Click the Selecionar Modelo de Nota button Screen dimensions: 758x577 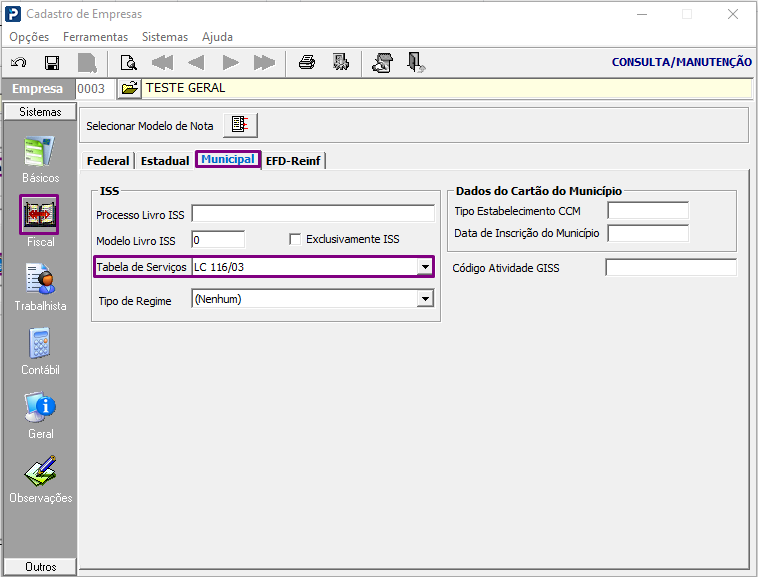pos(240,125)
